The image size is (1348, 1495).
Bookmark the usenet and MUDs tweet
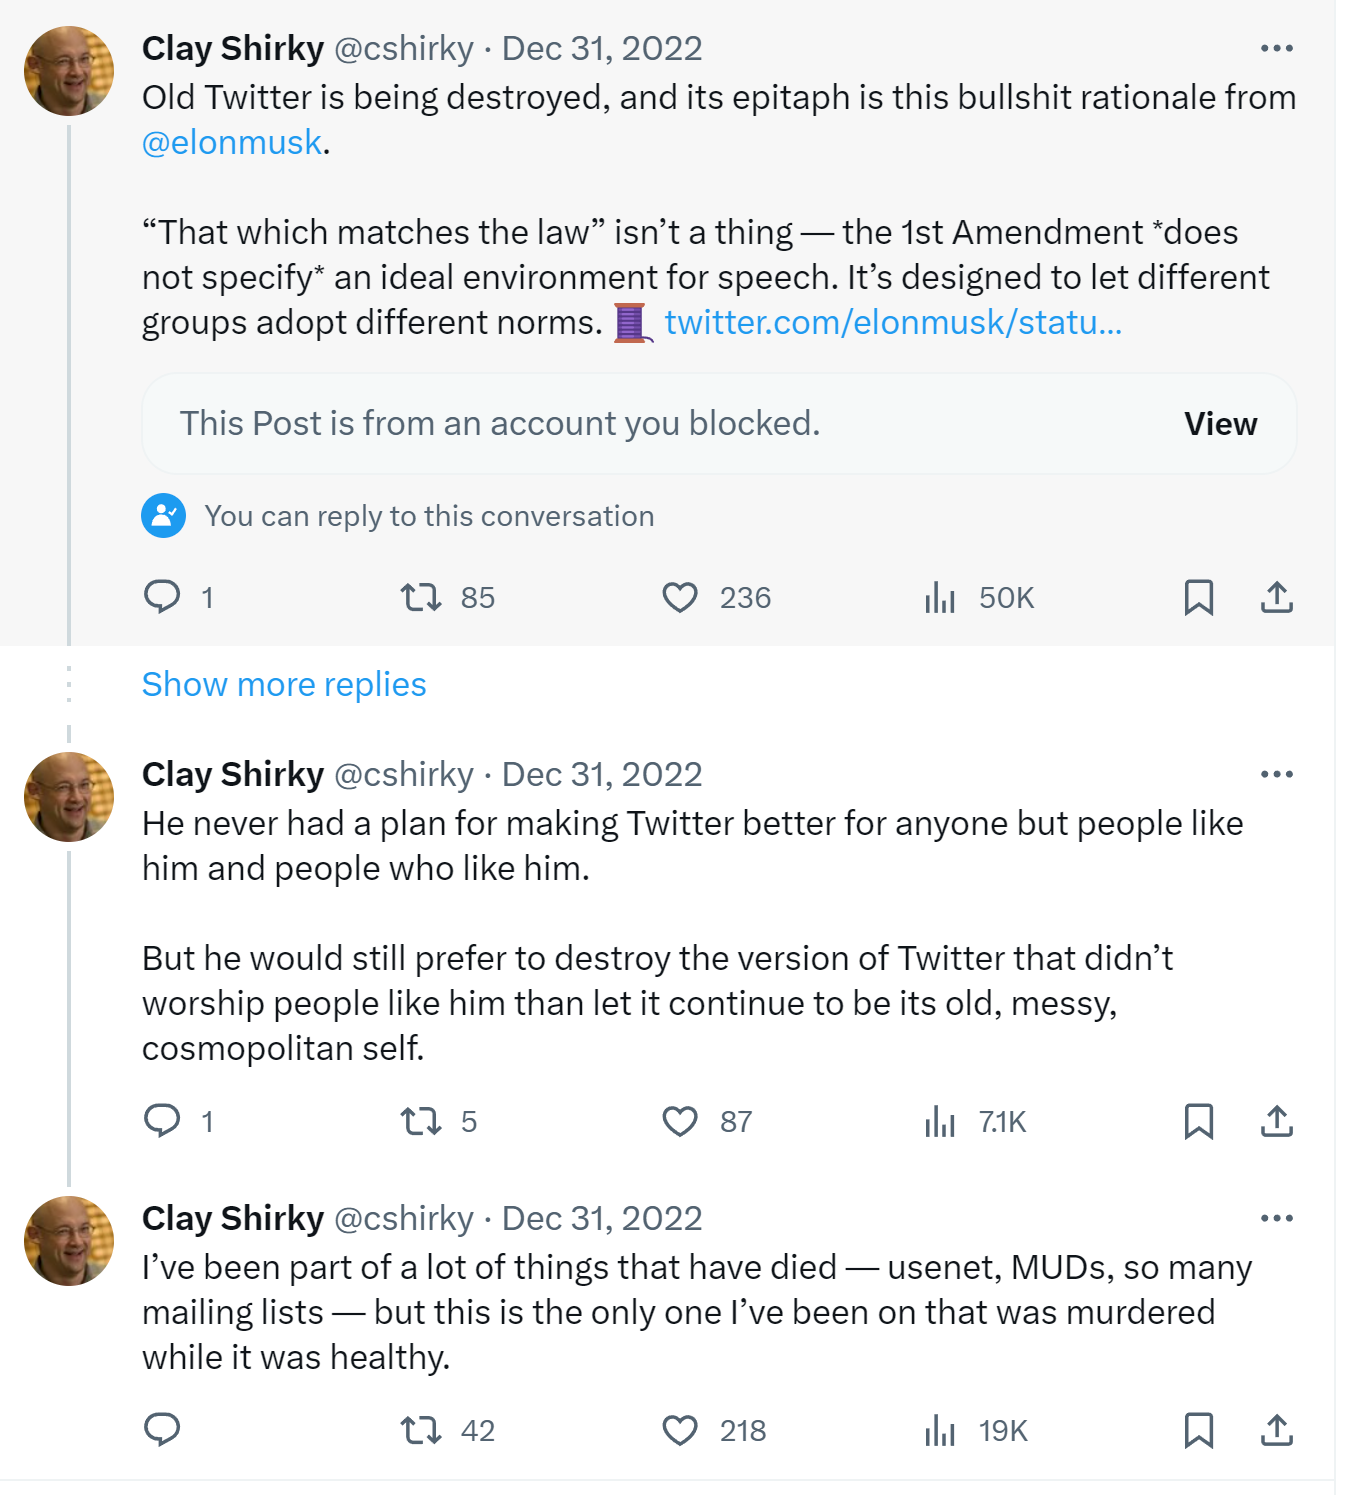coord(1198,1430)
